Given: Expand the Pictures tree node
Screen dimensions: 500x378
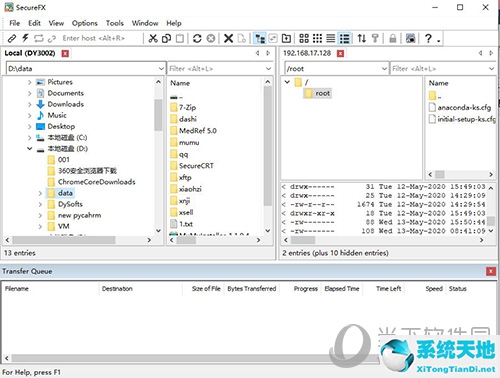Looking at the screenshot, I should [30, 82].
